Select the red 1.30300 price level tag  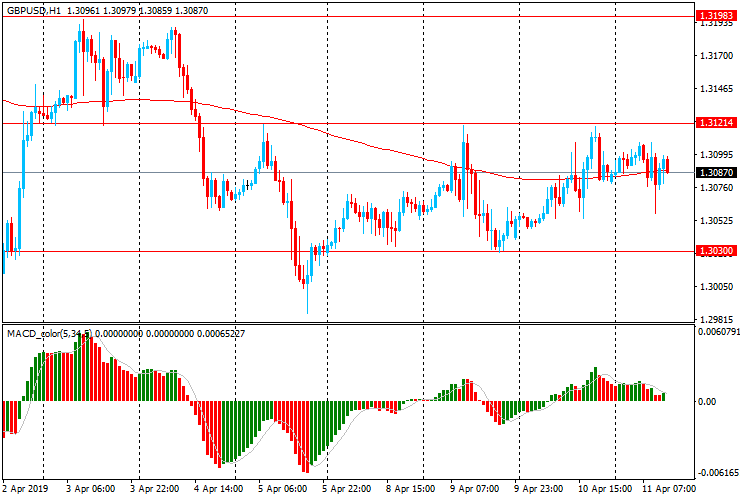pos(716,251)
